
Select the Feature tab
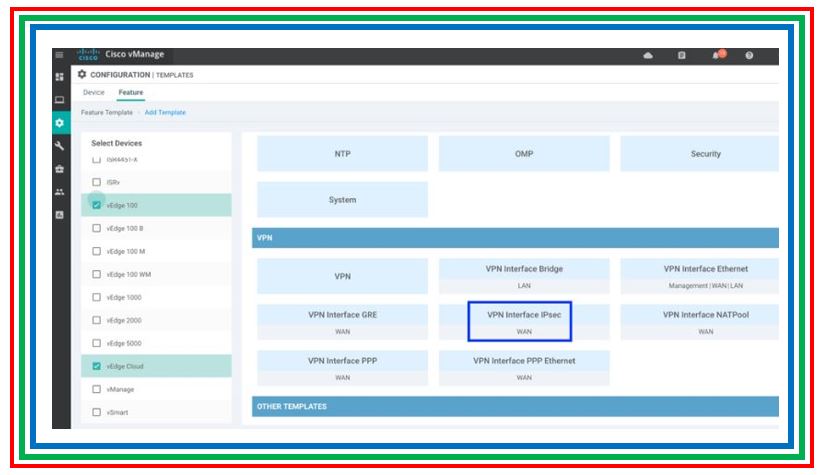tap(131, 93)
